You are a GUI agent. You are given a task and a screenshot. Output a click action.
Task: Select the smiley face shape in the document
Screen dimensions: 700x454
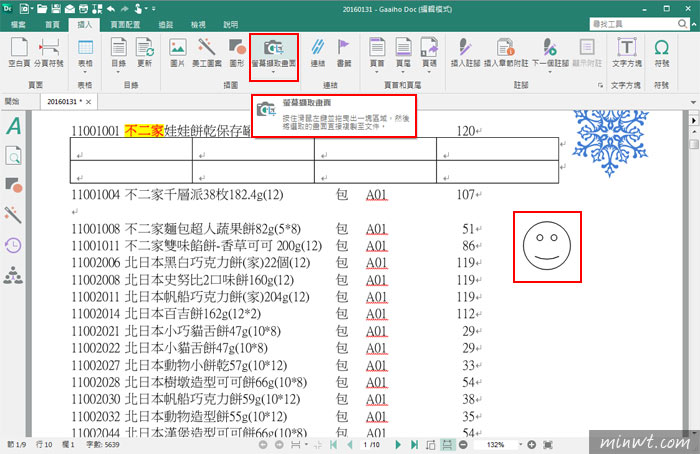[x=547, y=246]
